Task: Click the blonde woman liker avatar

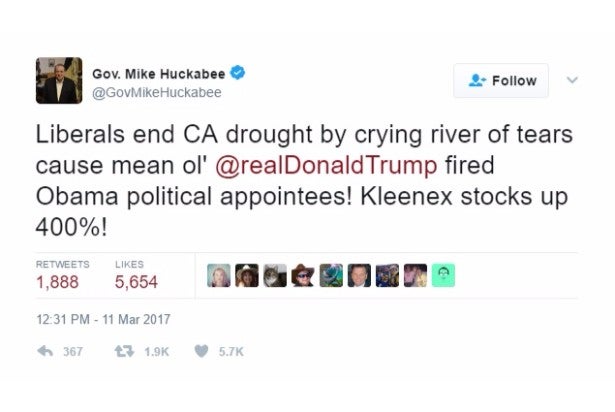Action: tap(219, 274)
